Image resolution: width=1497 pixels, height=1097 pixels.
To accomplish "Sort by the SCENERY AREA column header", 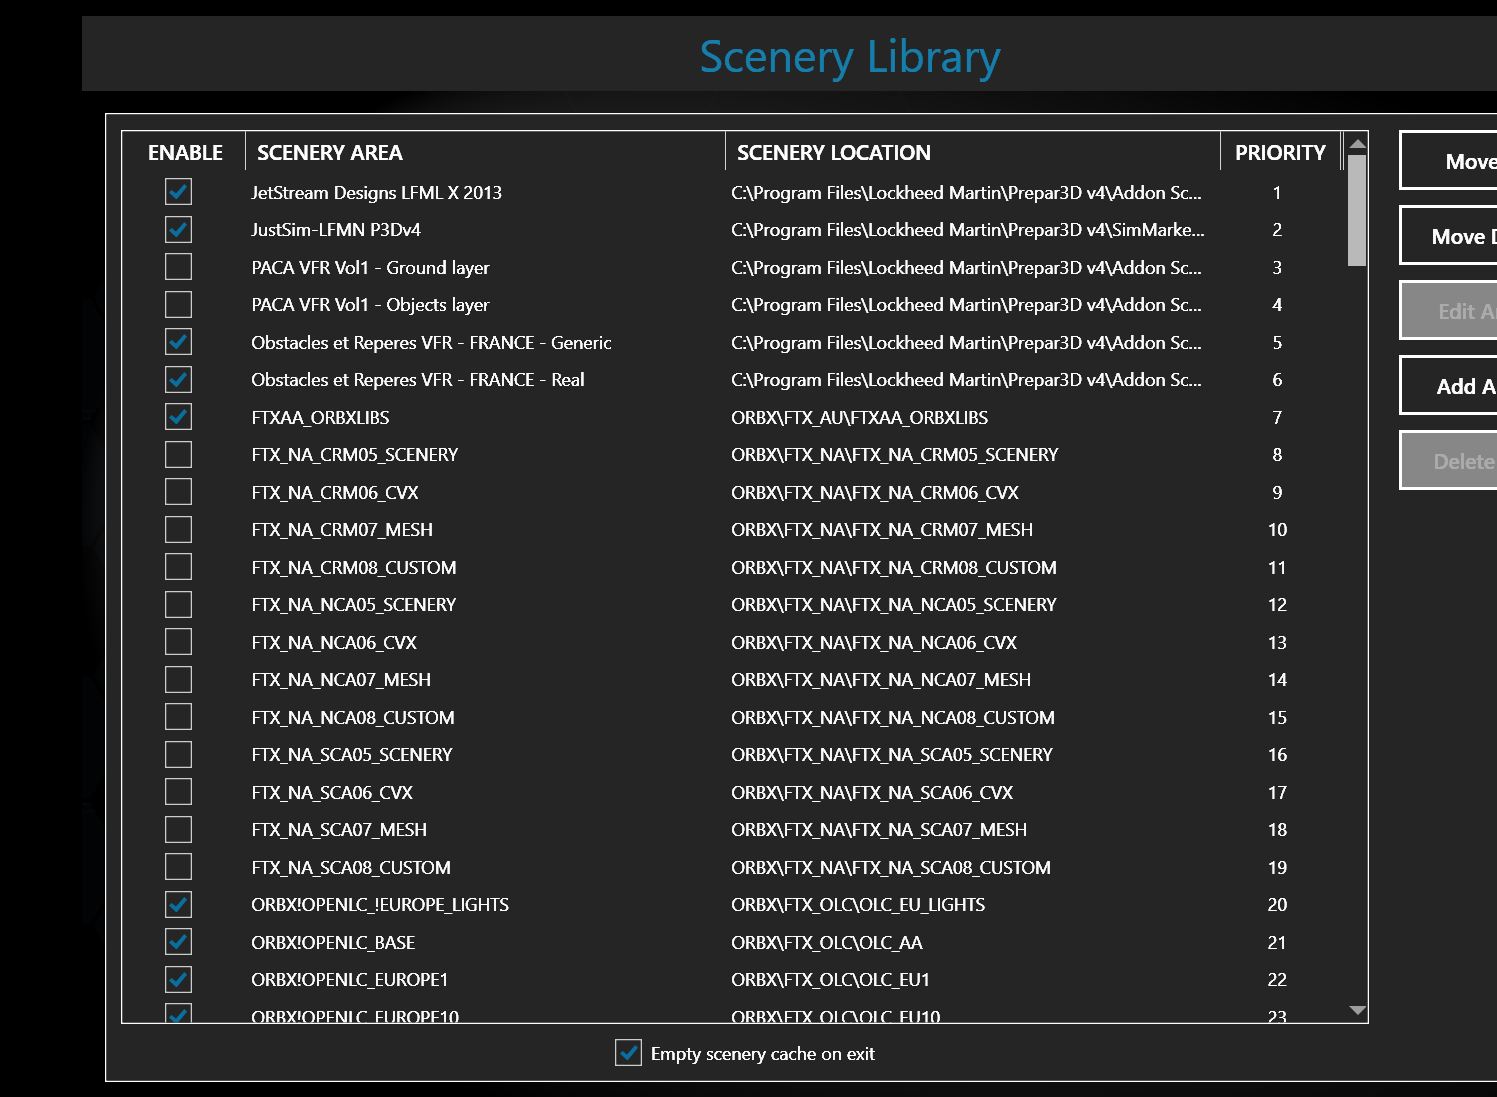I will 330,153.
